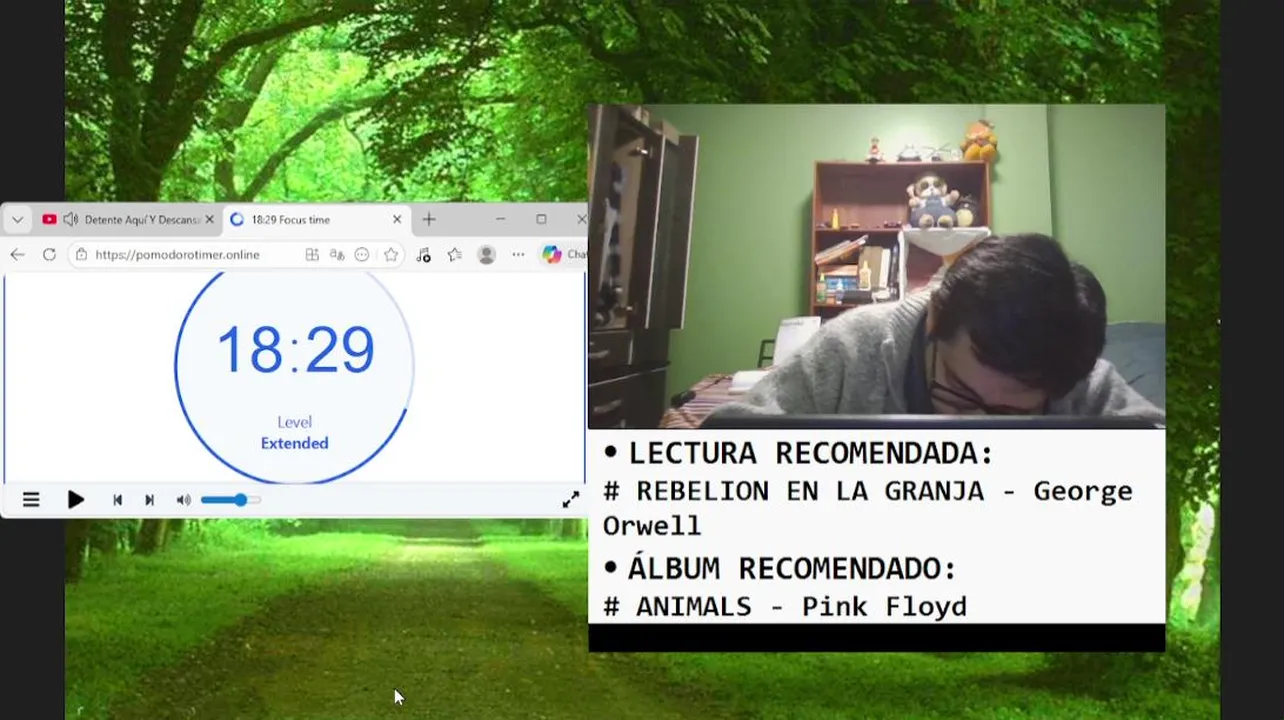Play the timer audio

(76, 500)
